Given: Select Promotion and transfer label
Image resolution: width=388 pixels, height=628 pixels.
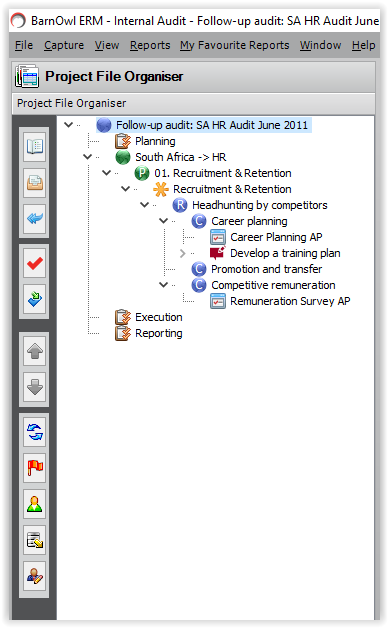Looking at the screenshot, I should [x=267, y=269].
